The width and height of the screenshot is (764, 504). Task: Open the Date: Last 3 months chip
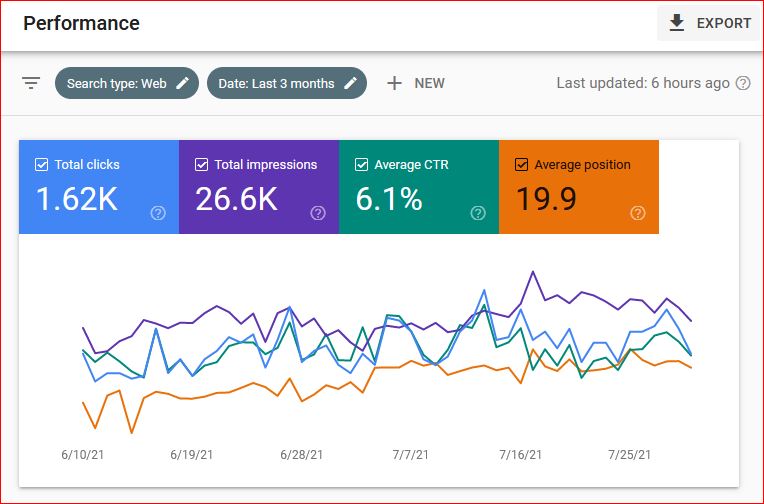click(x=277, y=83)
